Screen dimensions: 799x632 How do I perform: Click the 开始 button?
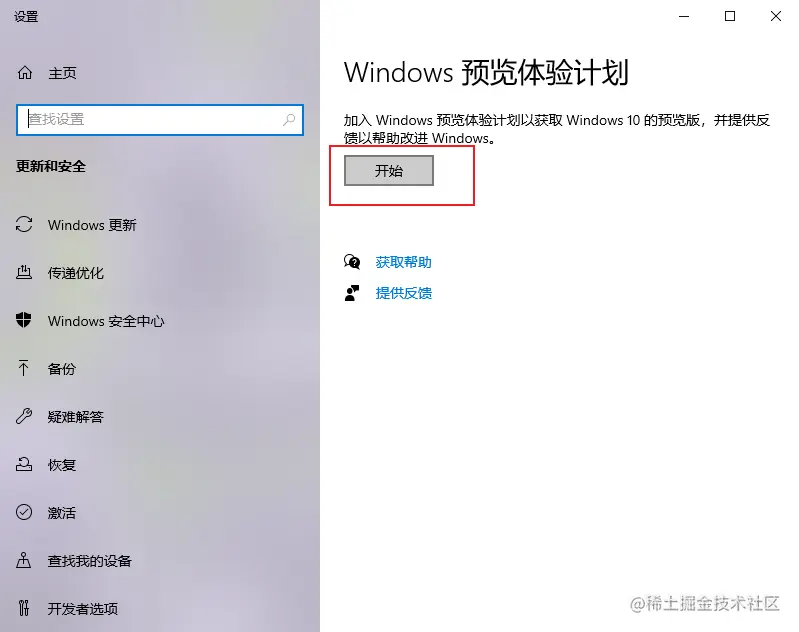tap(389, 171)
